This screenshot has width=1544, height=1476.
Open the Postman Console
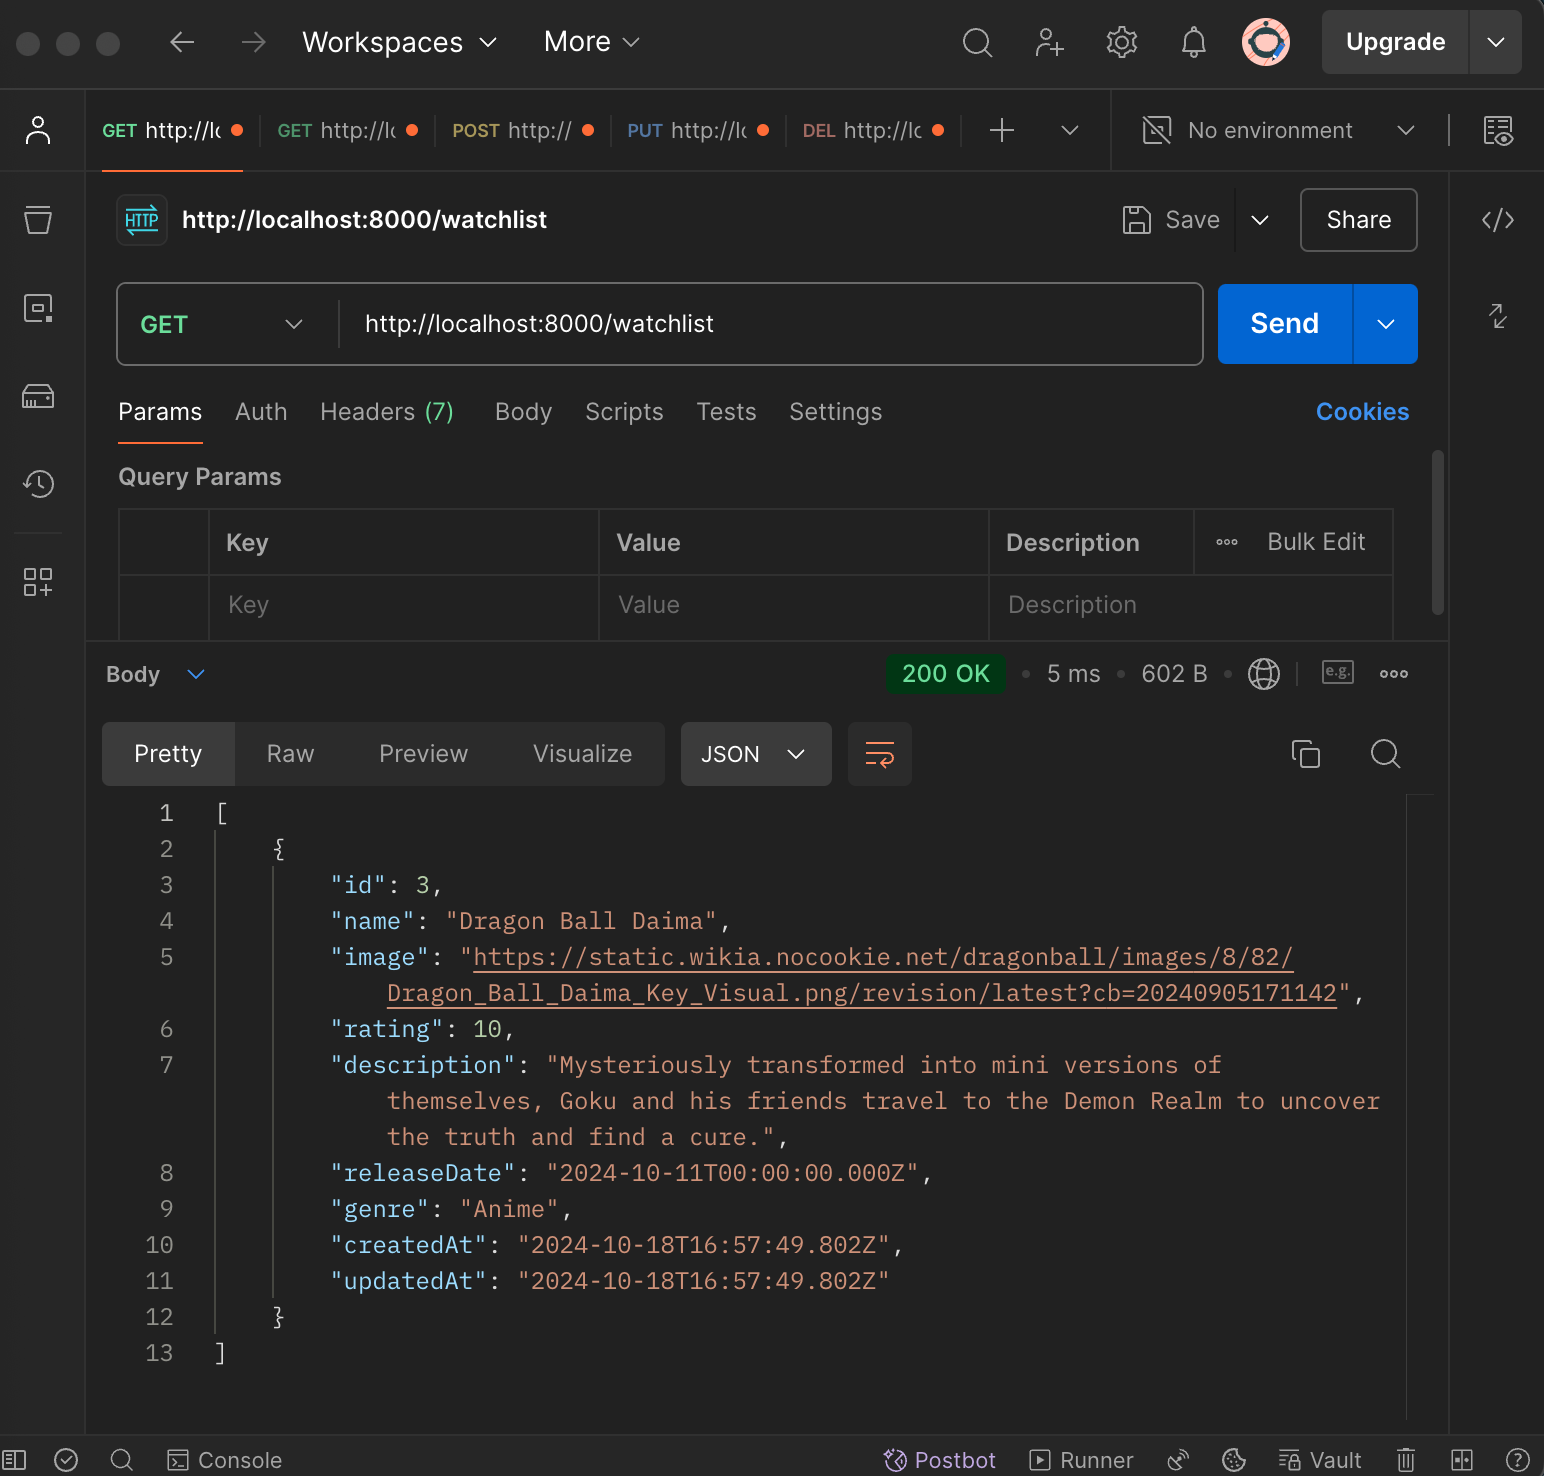coord(224,1460)
